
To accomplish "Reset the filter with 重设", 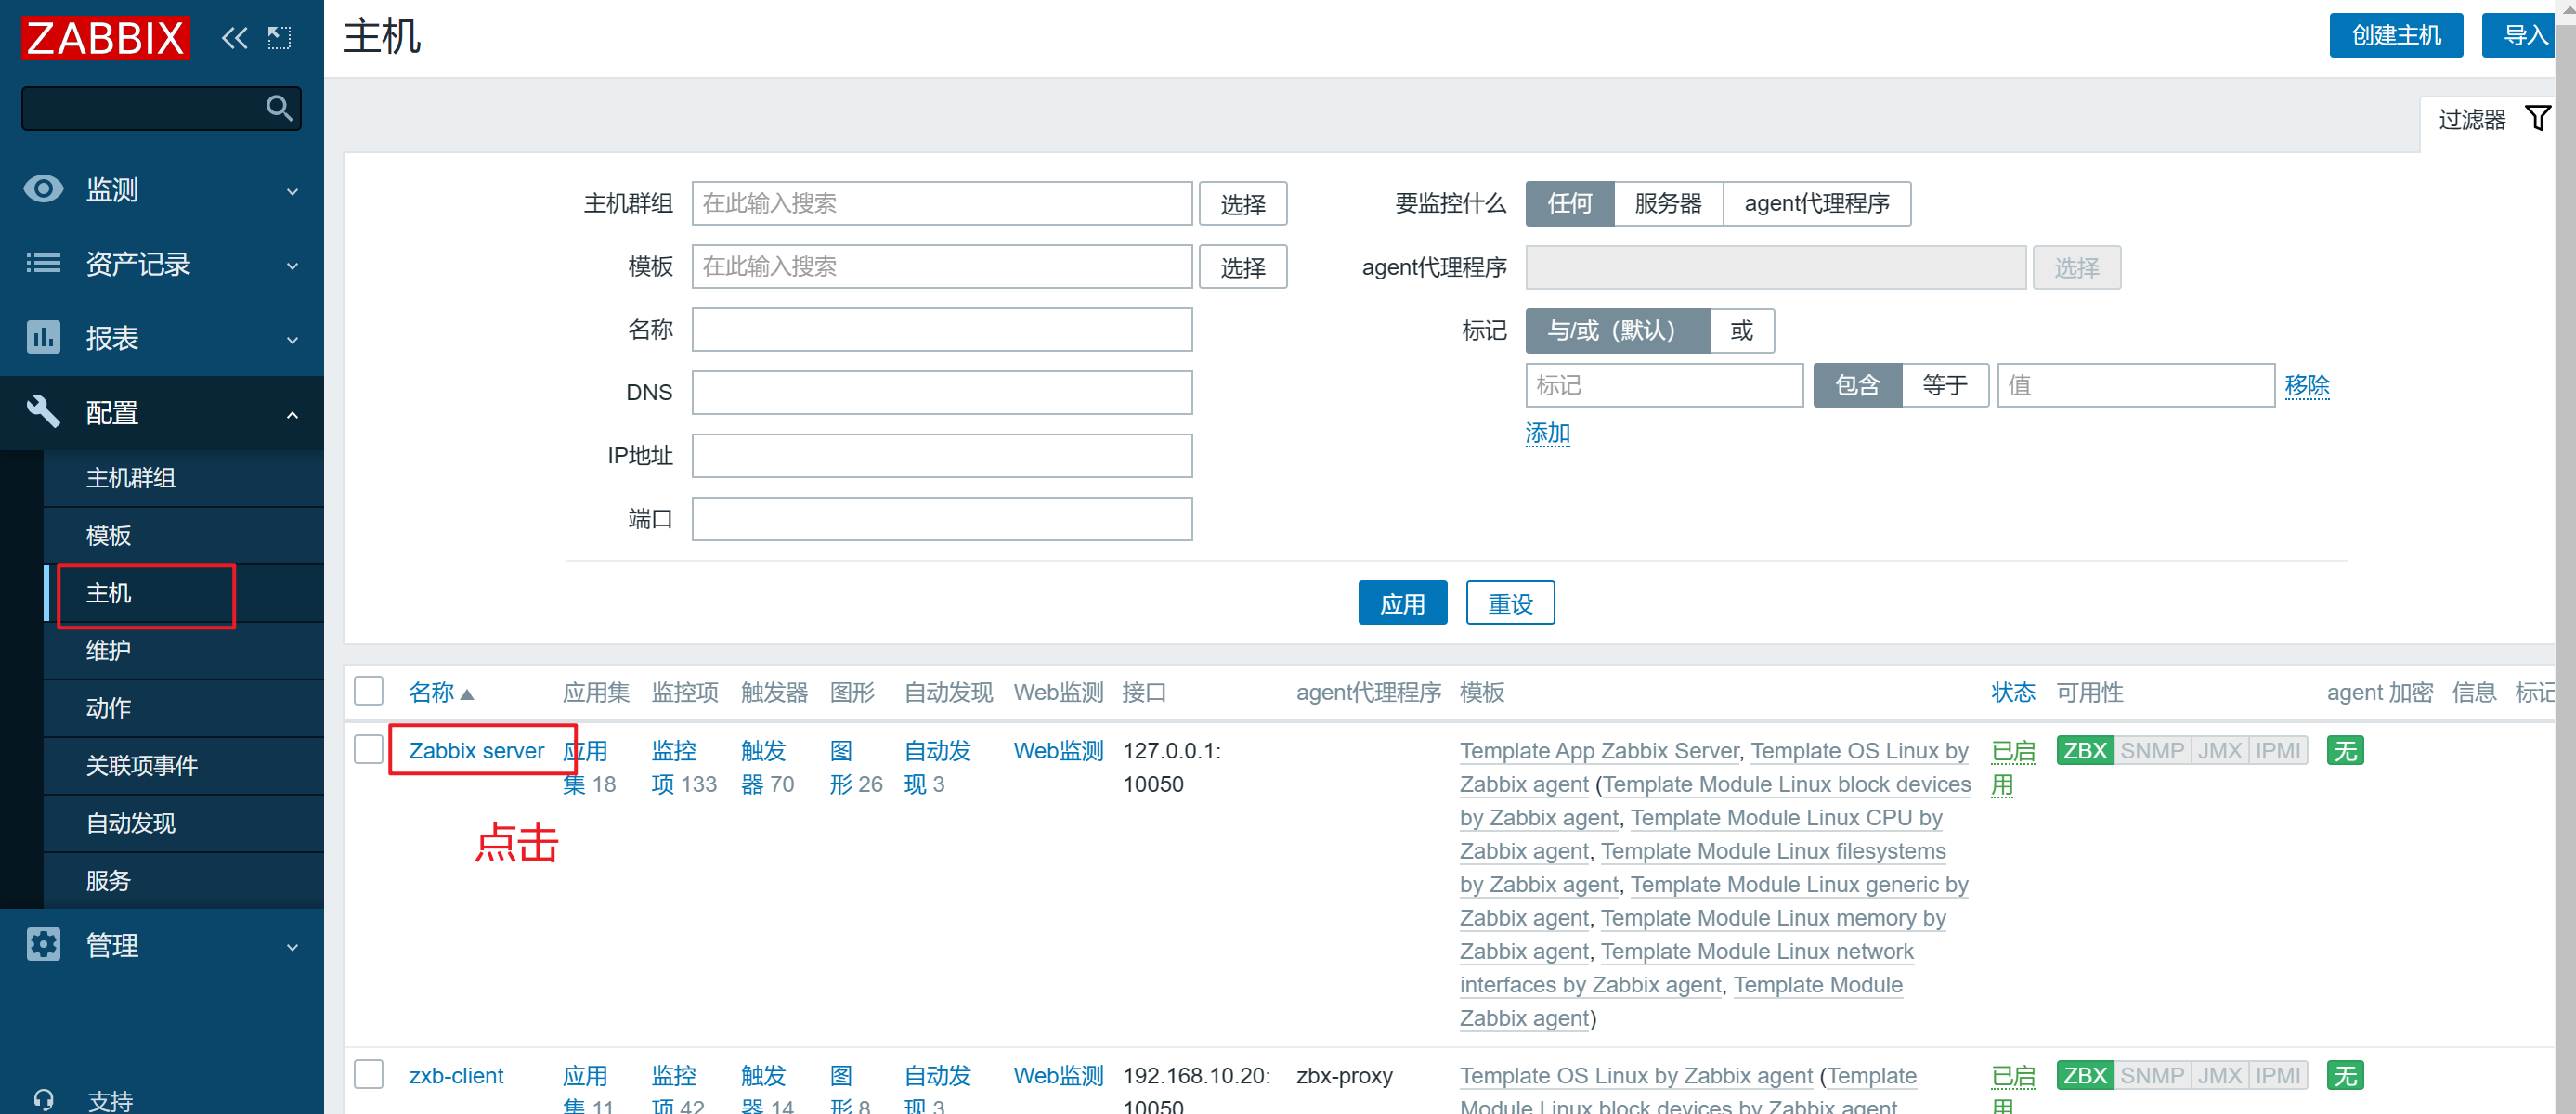I will (x=1510, y=603).
